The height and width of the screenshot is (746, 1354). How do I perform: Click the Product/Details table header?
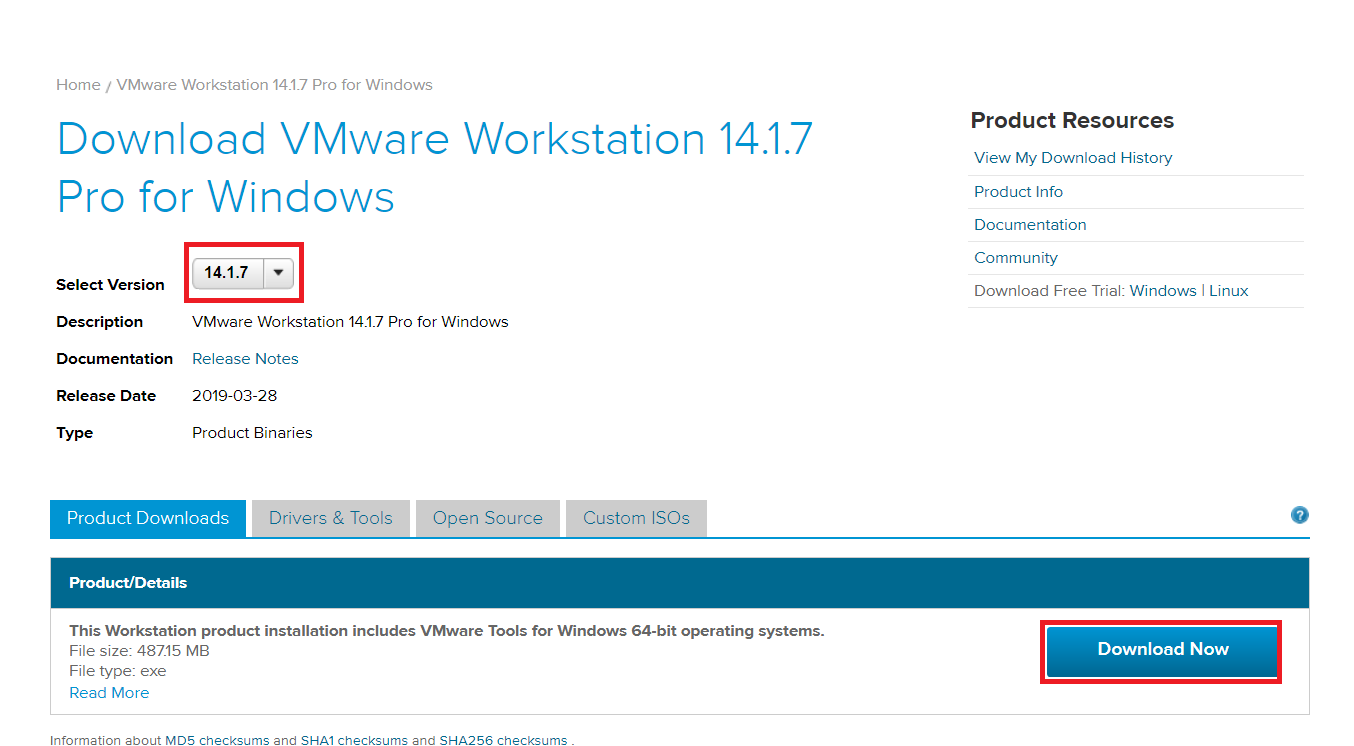tap(680, 583)
